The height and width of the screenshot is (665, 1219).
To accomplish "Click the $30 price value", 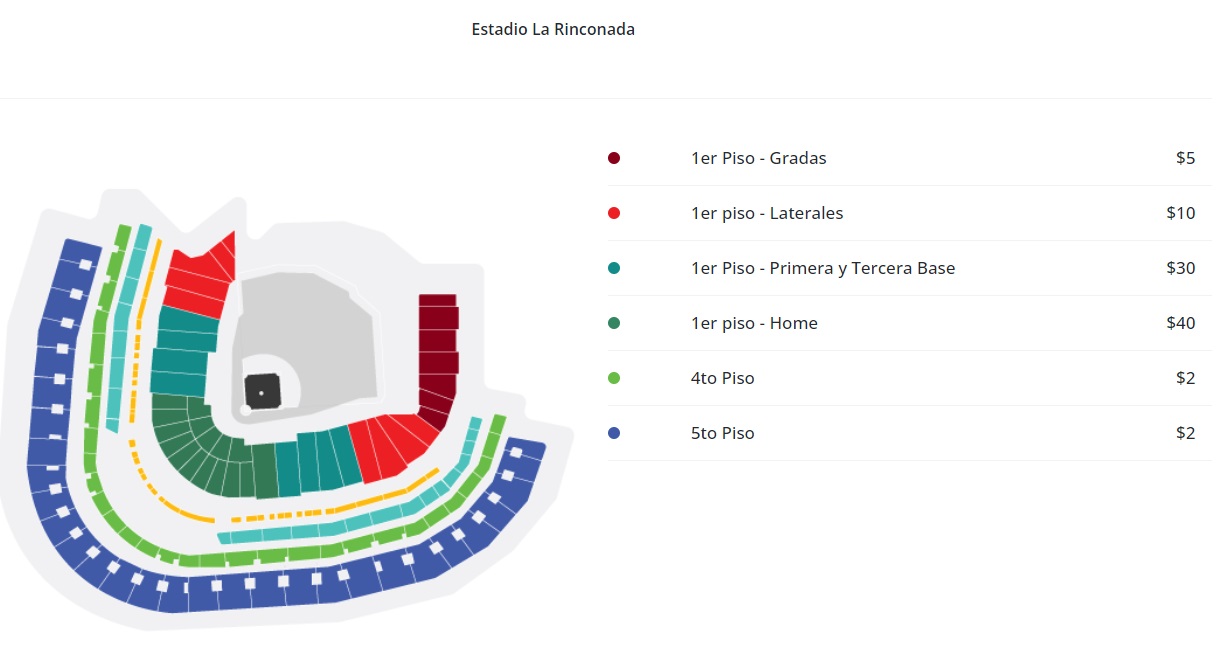I will [1180, 268].
